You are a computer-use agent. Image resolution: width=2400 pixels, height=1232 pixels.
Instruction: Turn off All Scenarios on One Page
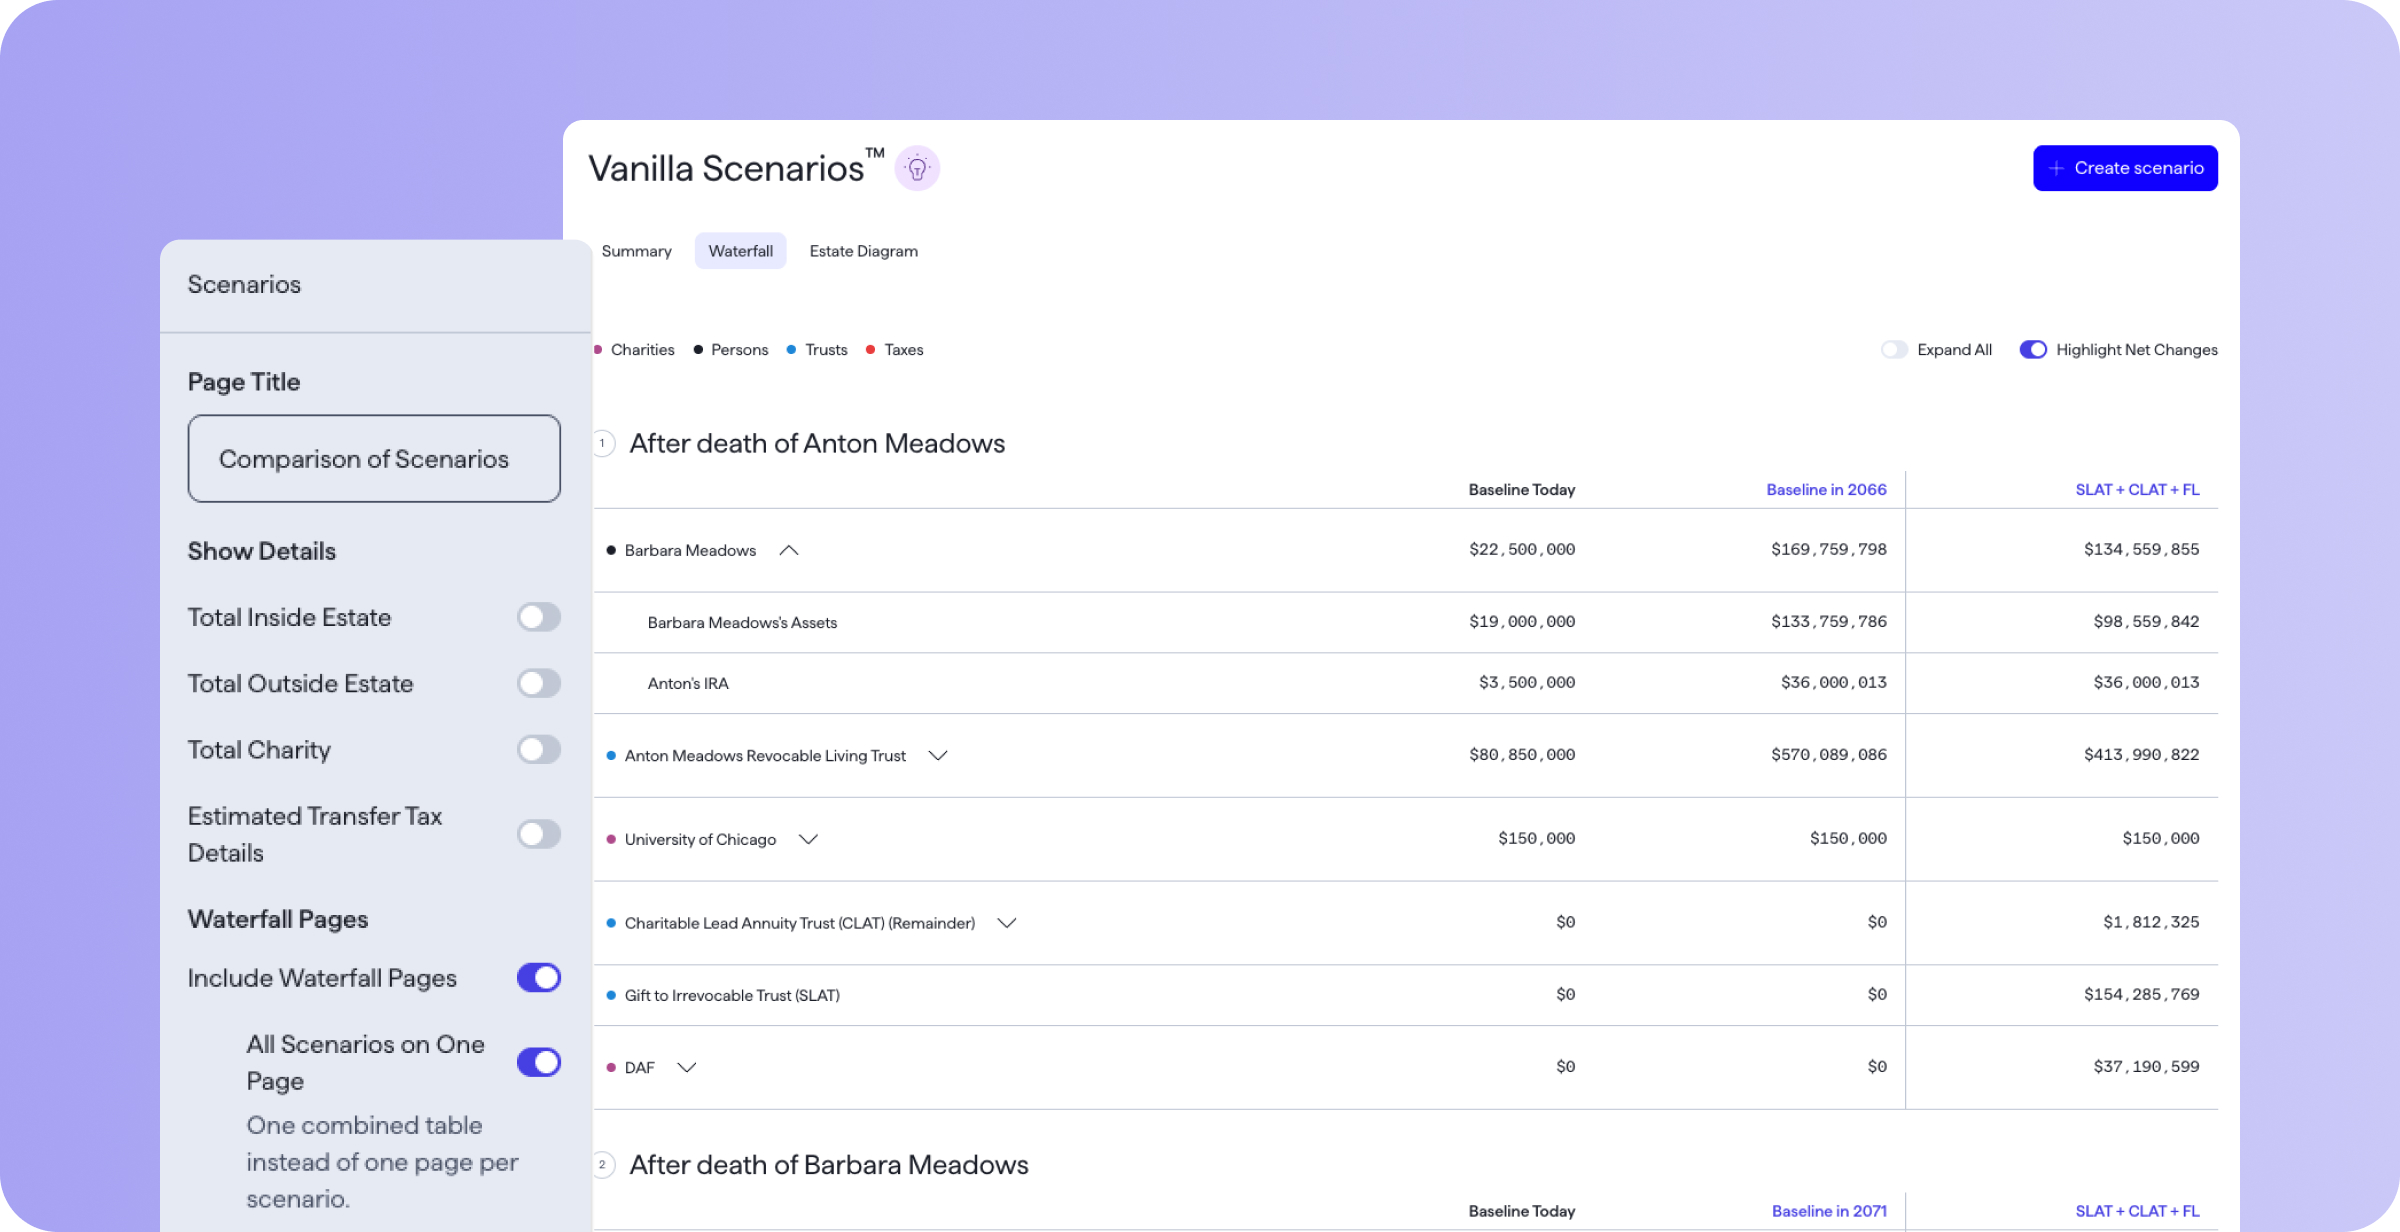click(x=539, y=1062)
